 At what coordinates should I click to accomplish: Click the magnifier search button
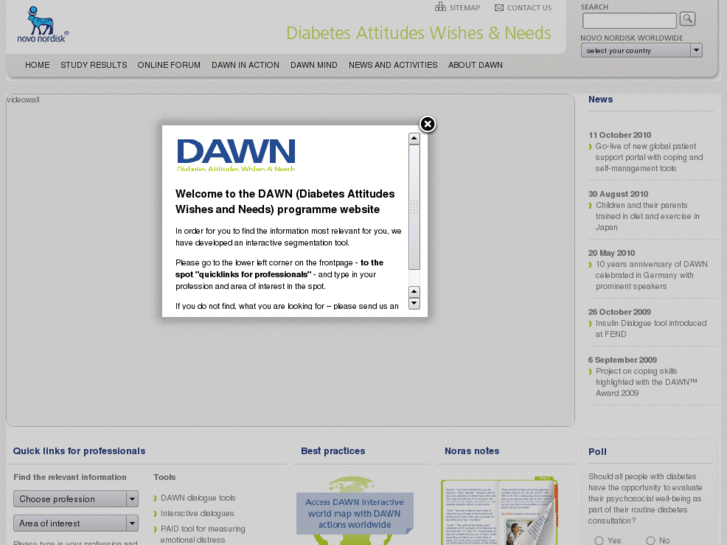coord(688,19)
